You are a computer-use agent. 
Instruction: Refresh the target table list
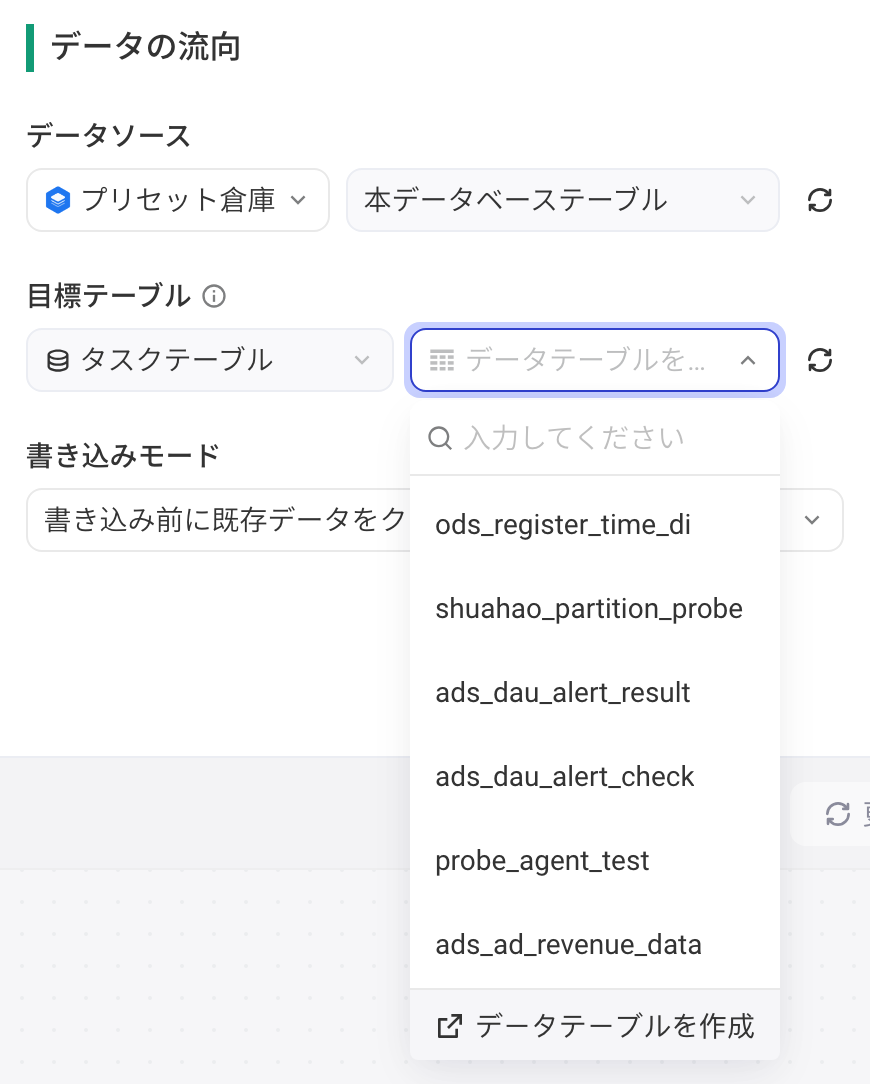pyautogui.click(x=820, y=360)
